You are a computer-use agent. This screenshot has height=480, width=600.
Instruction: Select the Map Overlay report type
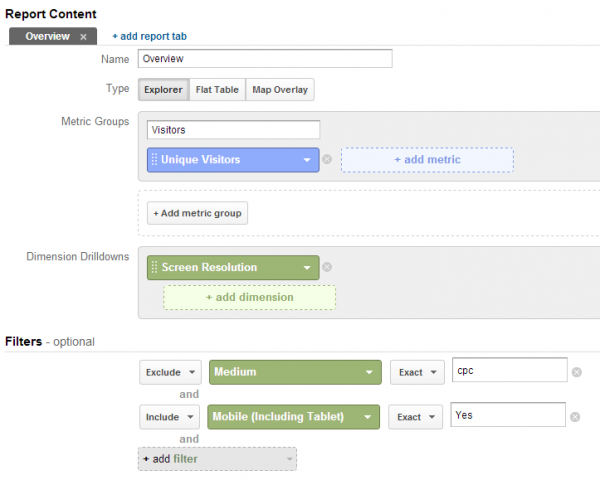279,89
